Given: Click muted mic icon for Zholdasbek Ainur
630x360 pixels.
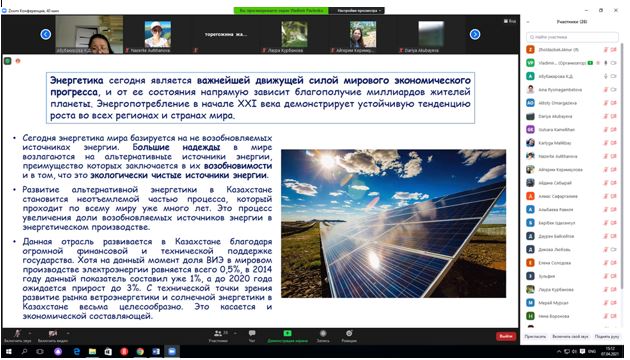Looking at the screenshot, I should (x=606, y=49).
